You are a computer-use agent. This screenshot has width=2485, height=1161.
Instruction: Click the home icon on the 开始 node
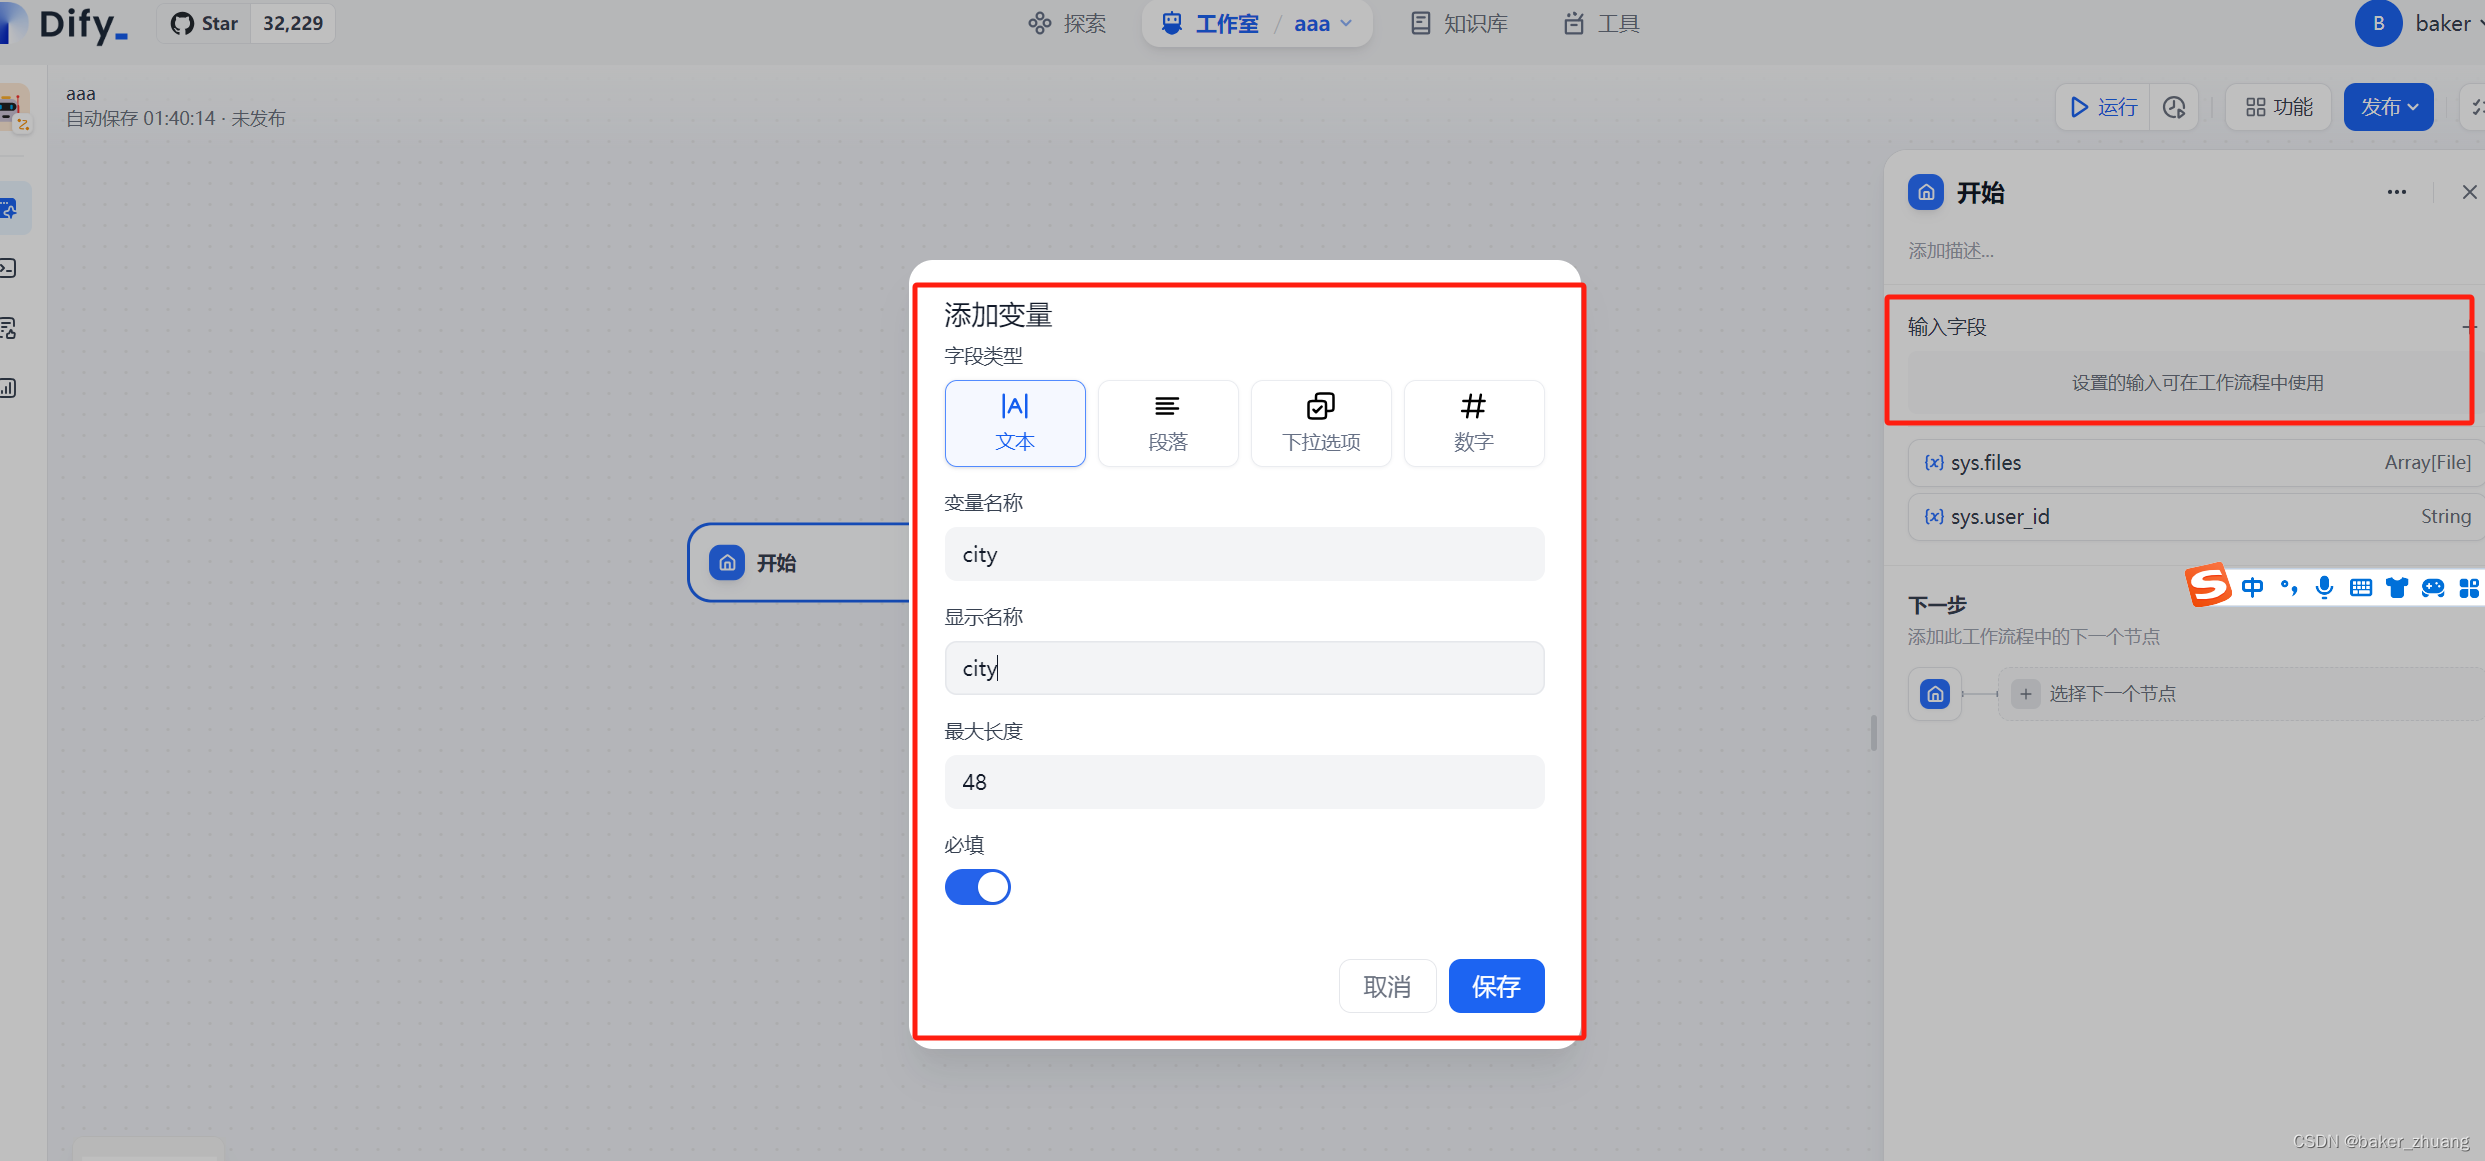pyautogui.click(x=726, y=562)
